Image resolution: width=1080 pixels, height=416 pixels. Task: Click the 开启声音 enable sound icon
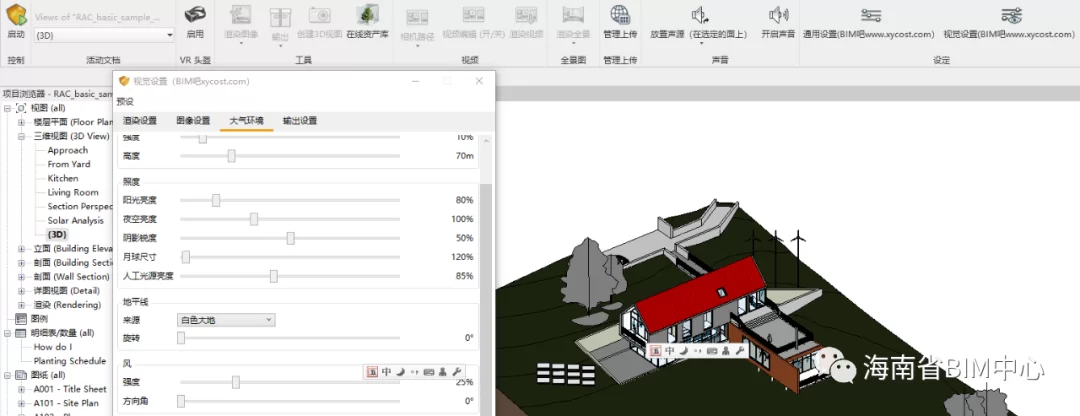pos(778,14)
